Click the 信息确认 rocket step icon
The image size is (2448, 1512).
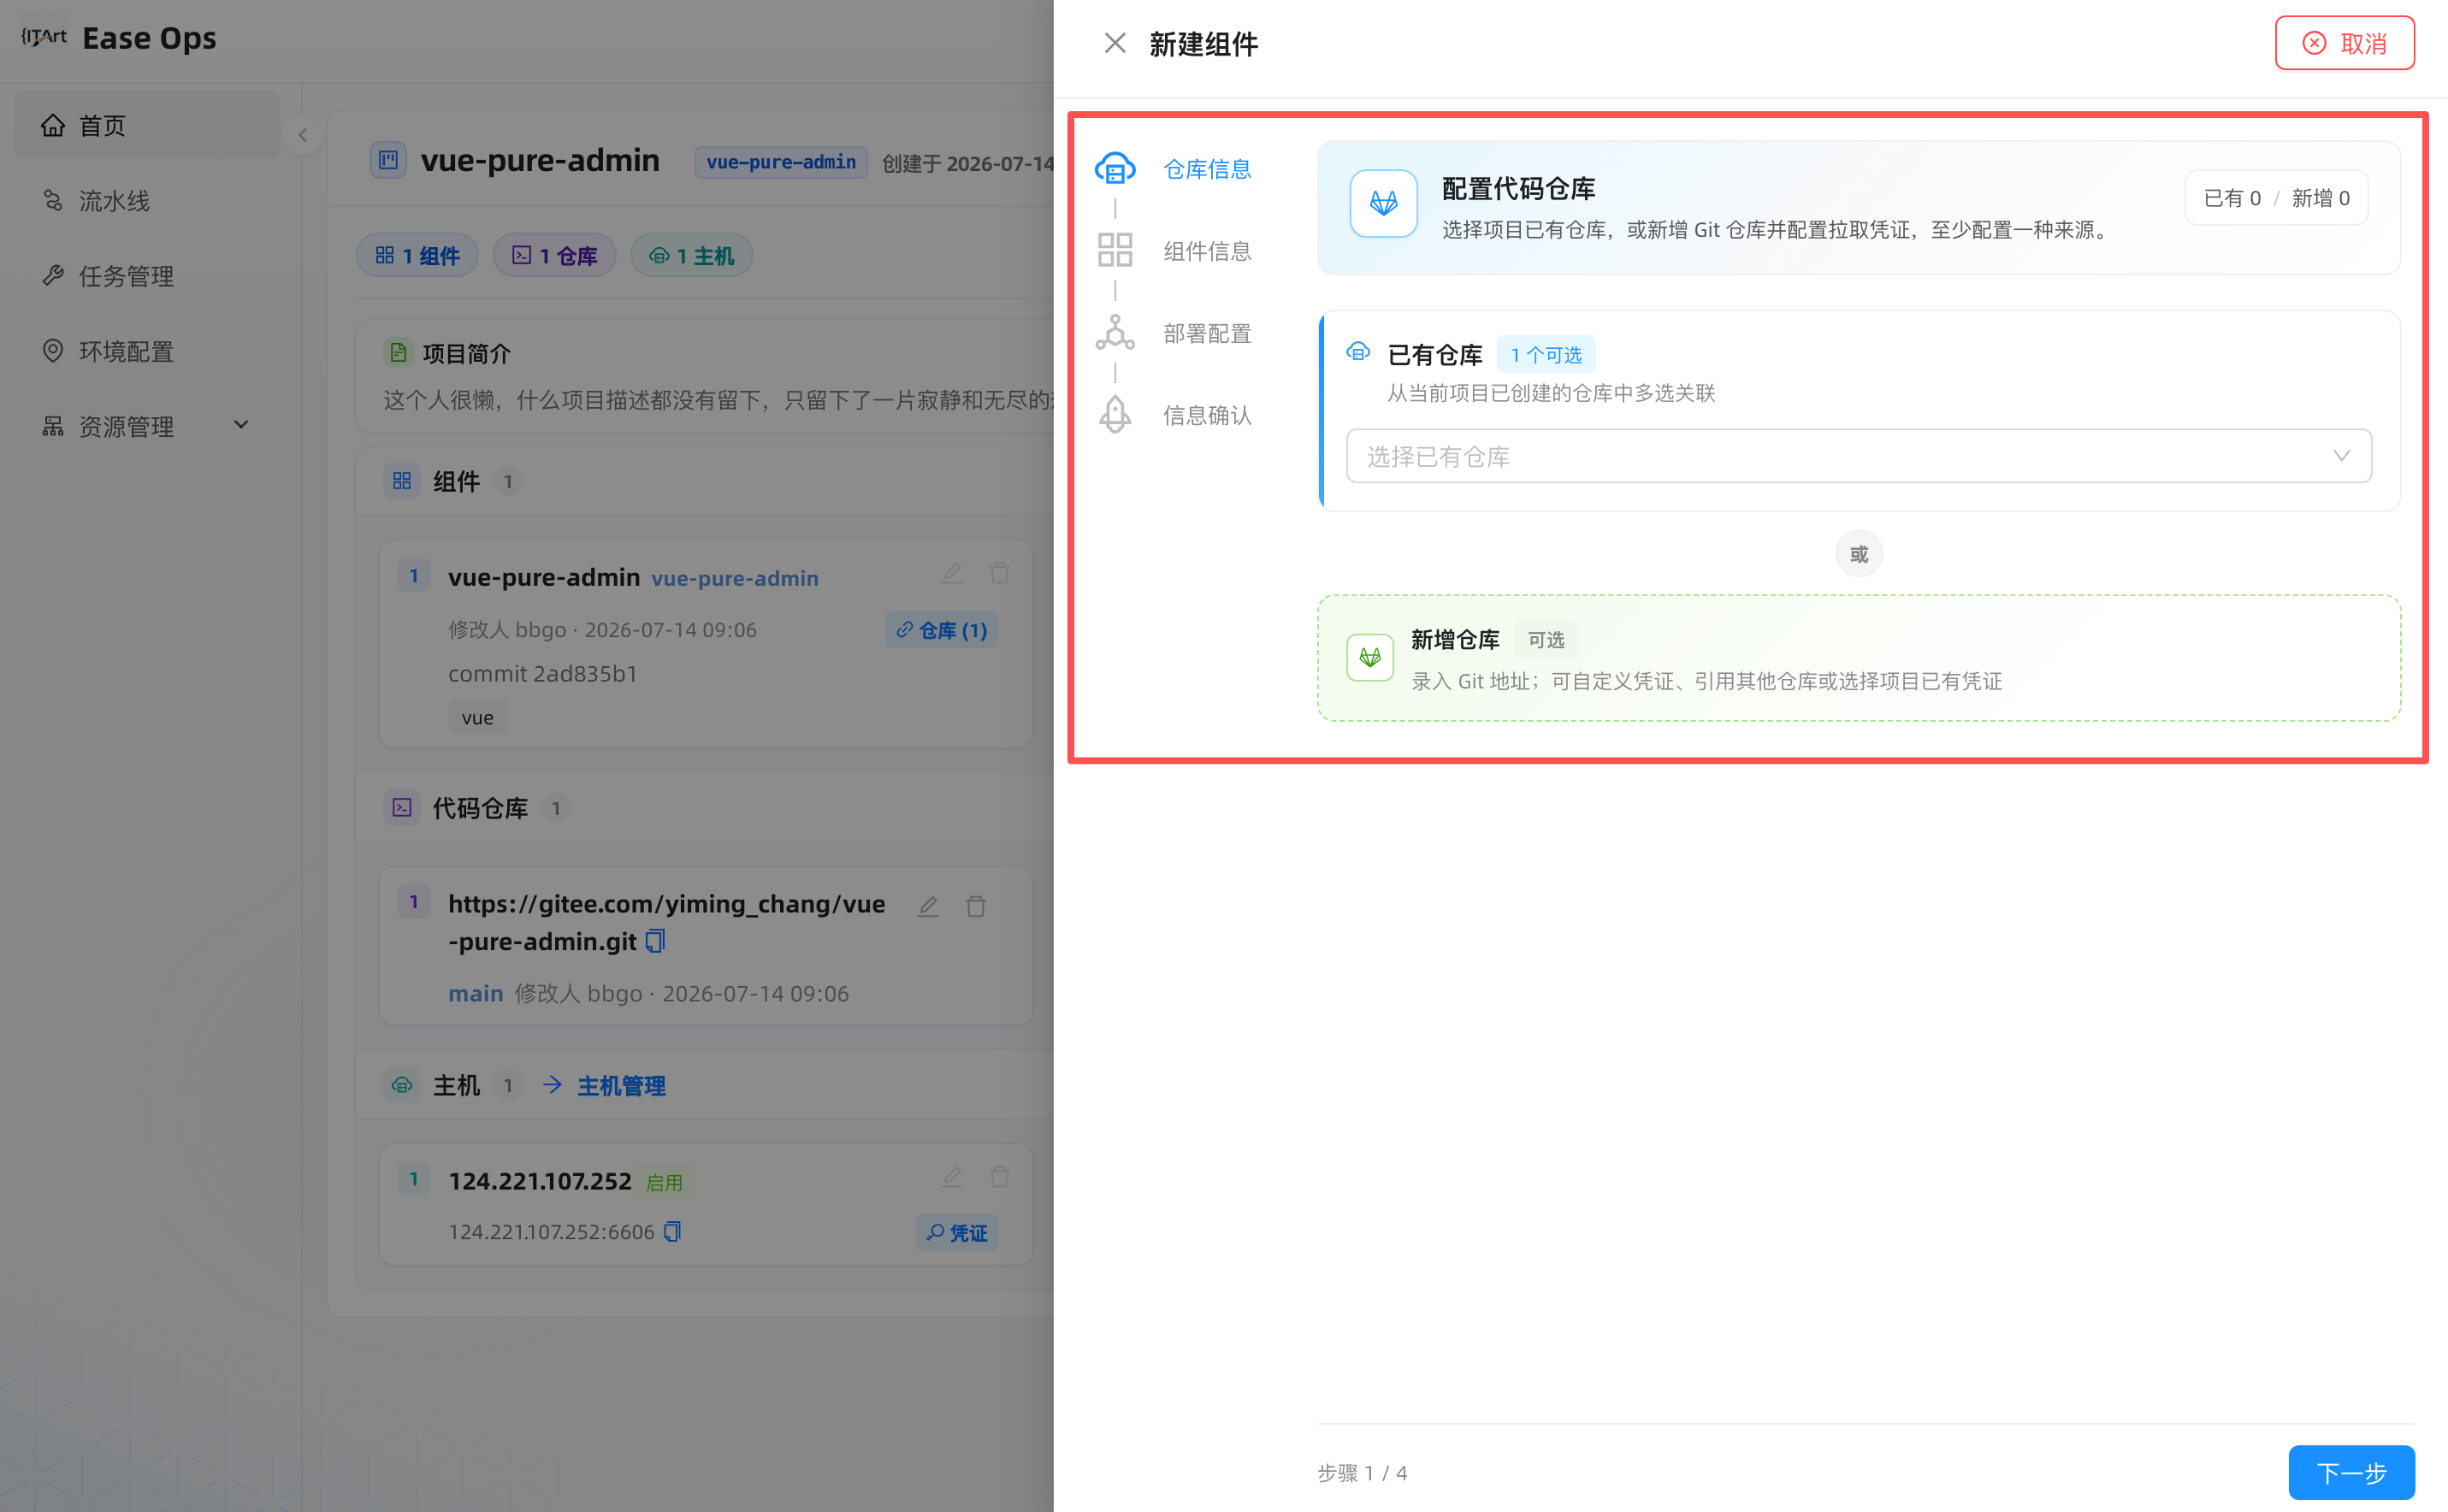pos(1114,414)
